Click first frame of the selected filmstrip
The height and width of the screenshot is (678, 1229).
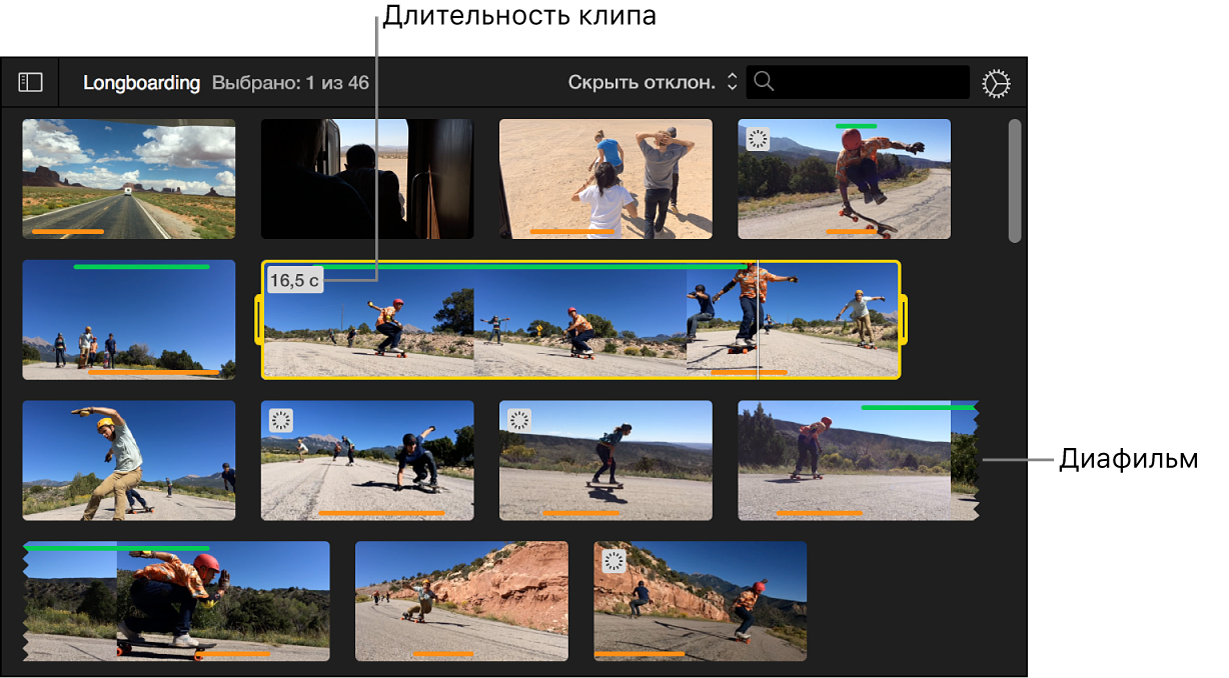(368, 320)
